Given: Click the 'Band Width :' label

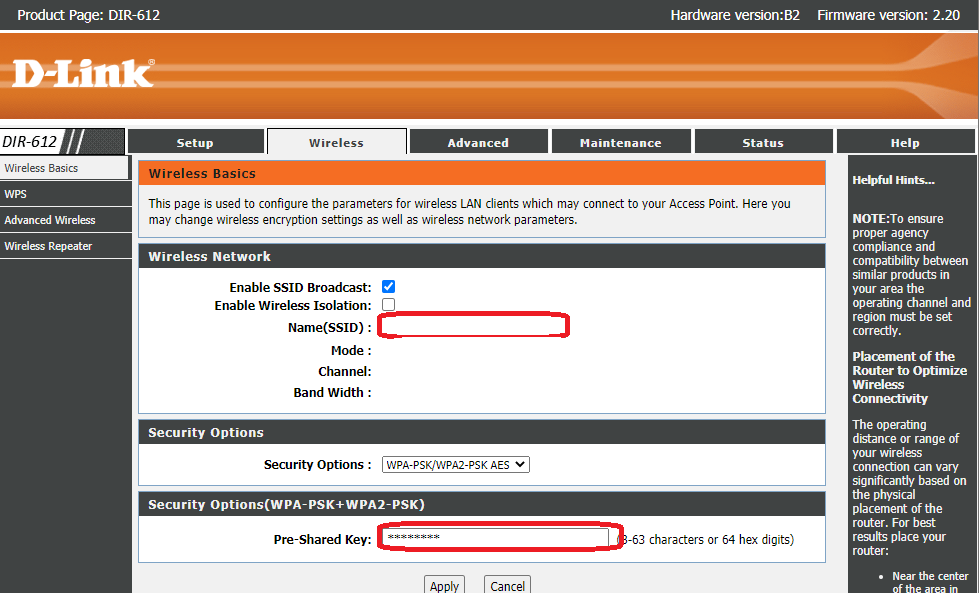Looking at the screenshot, I should click(x=332, y=393).
